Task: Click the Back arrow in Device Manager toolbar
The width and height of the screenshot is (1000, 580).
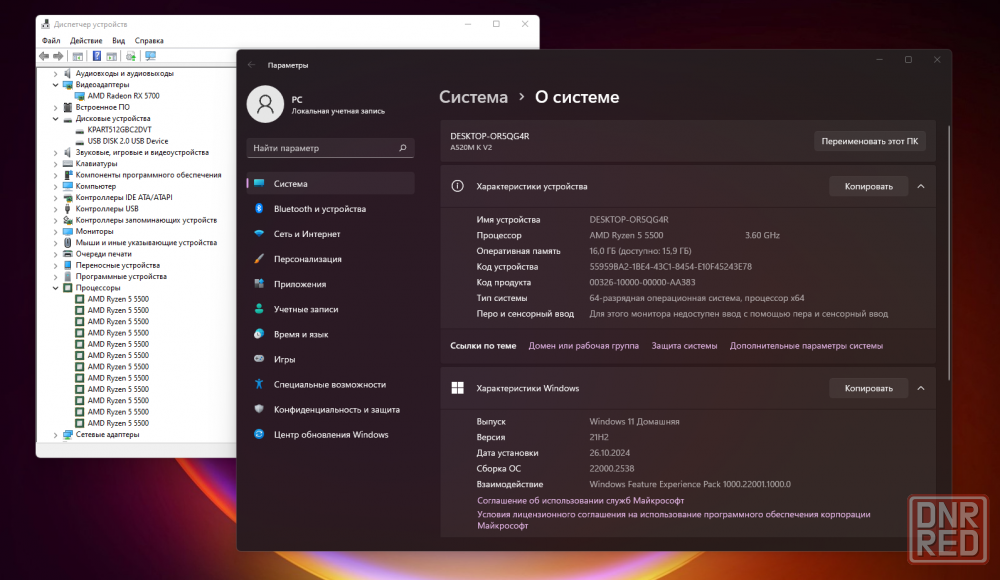Action: [x=44, y=56]
